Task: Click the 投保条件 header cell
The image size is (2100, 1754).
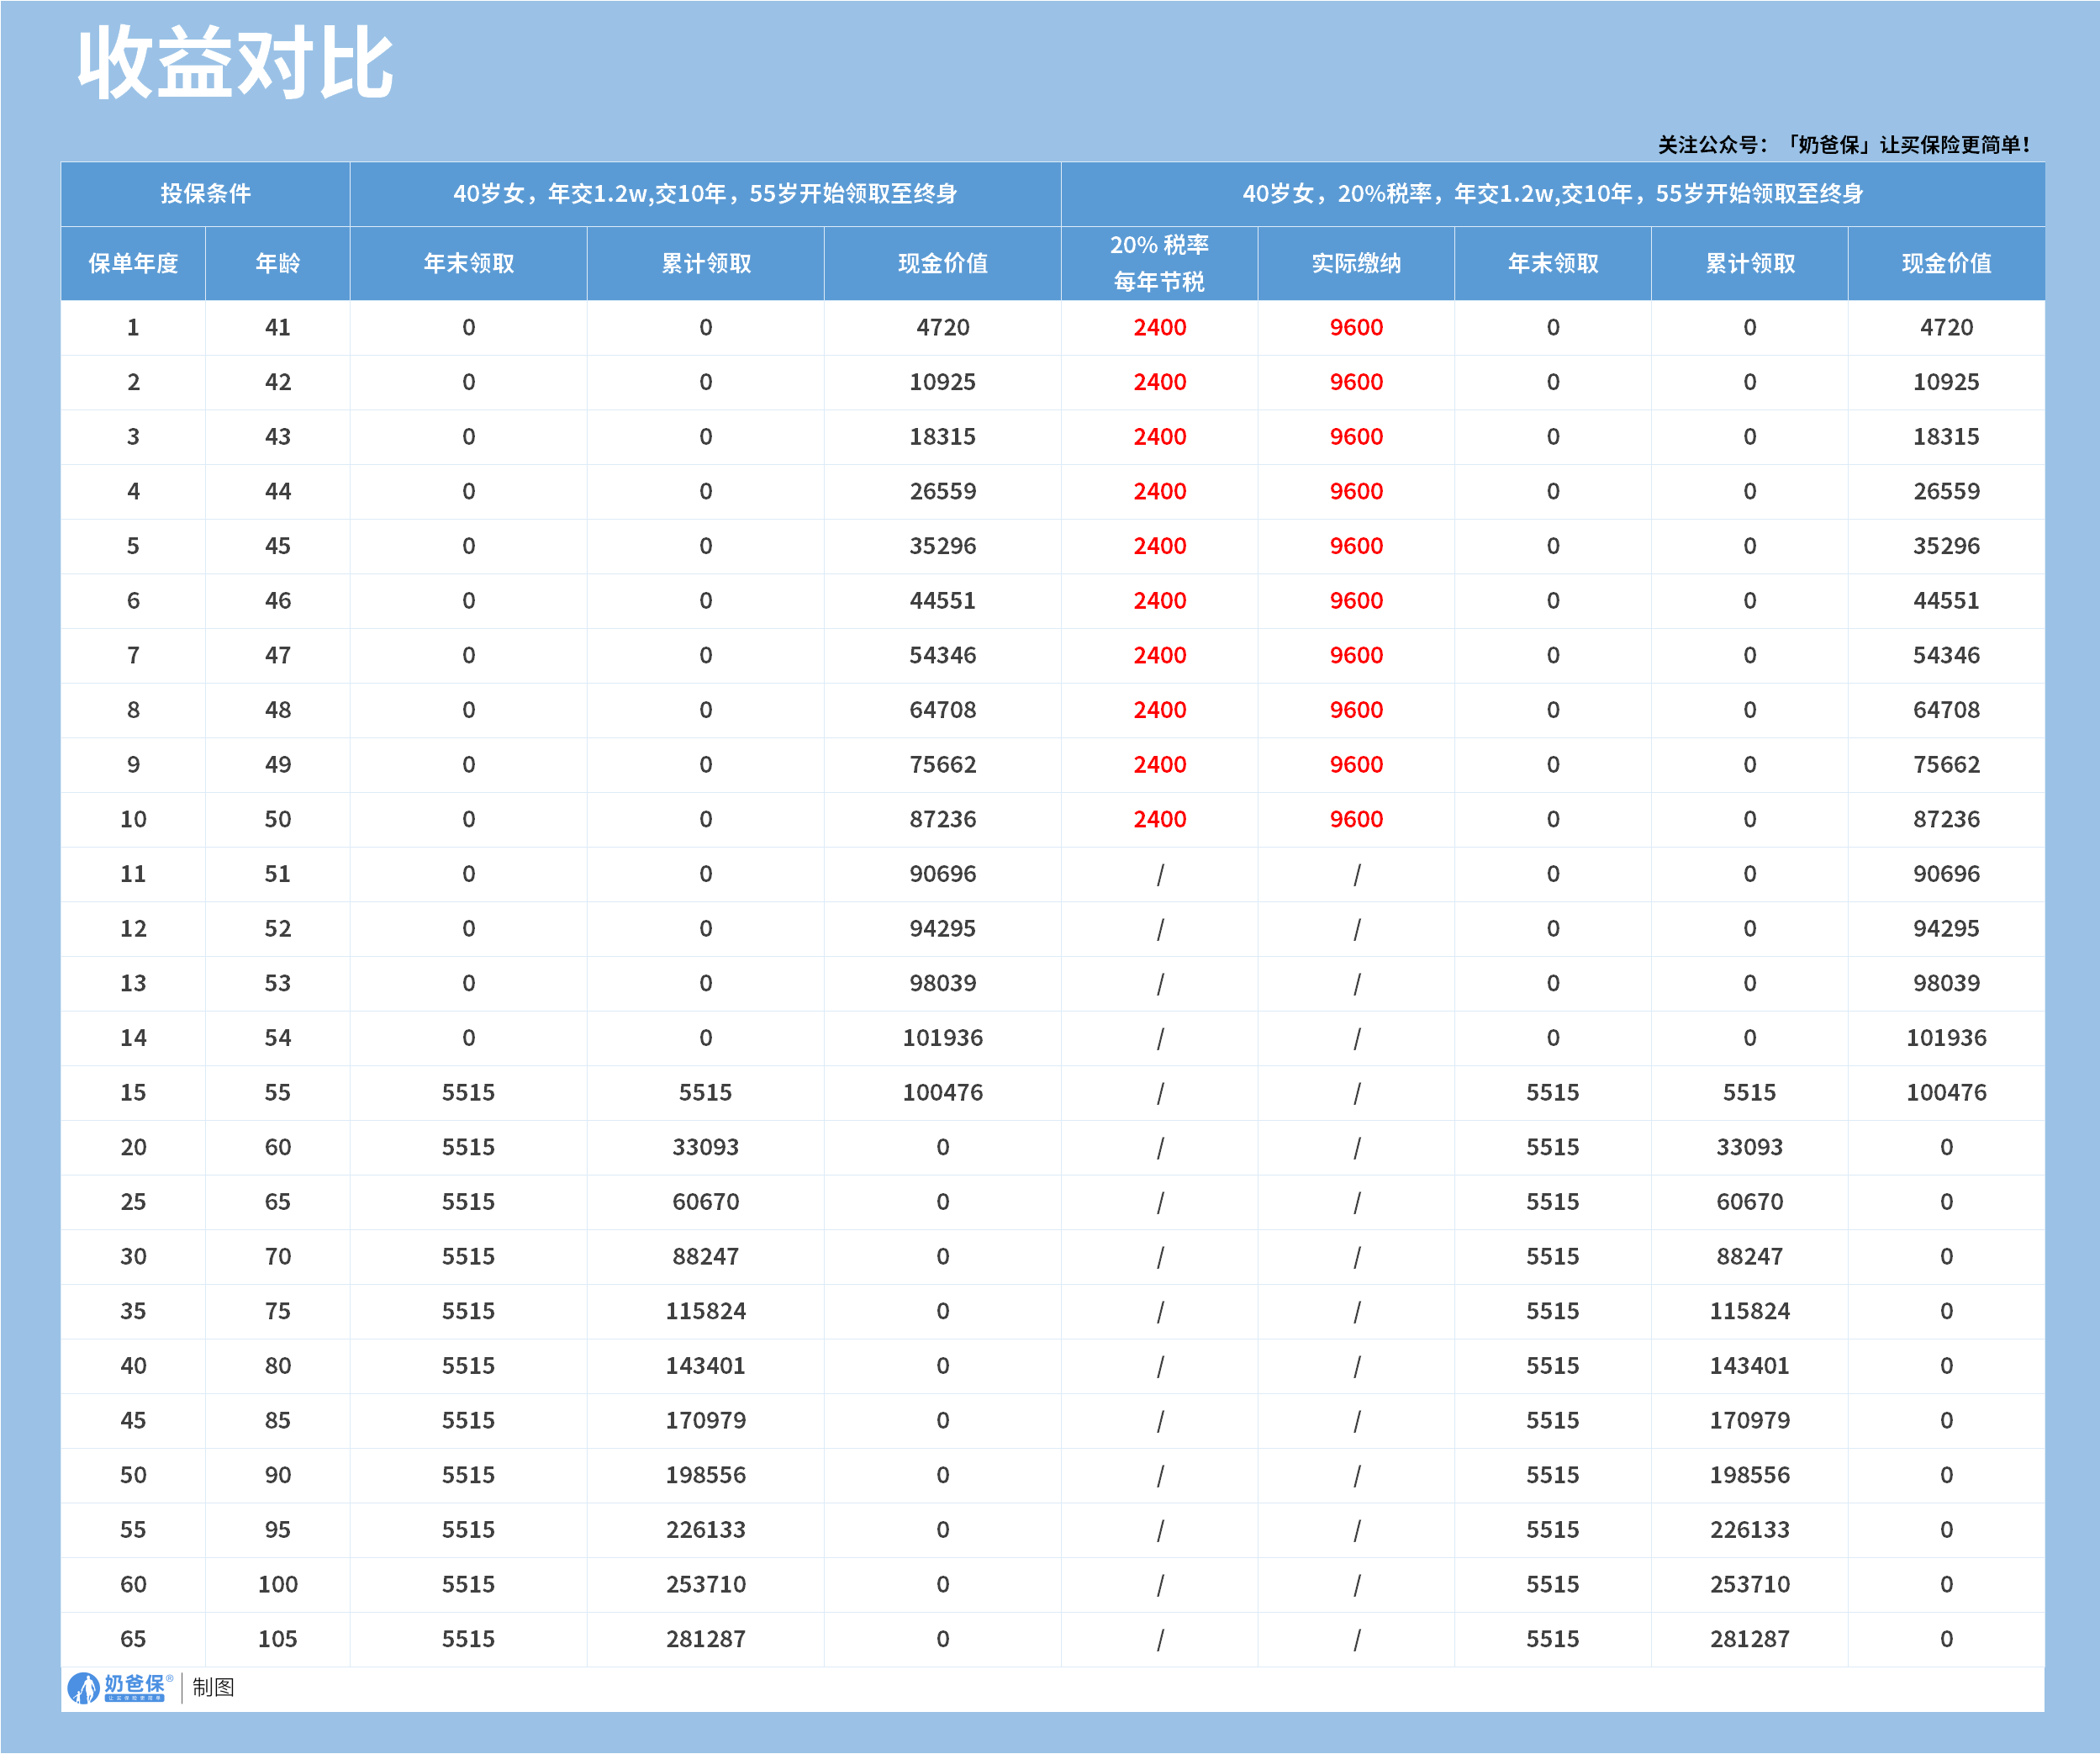Action: pyautogui.click(x=205, y=195)
